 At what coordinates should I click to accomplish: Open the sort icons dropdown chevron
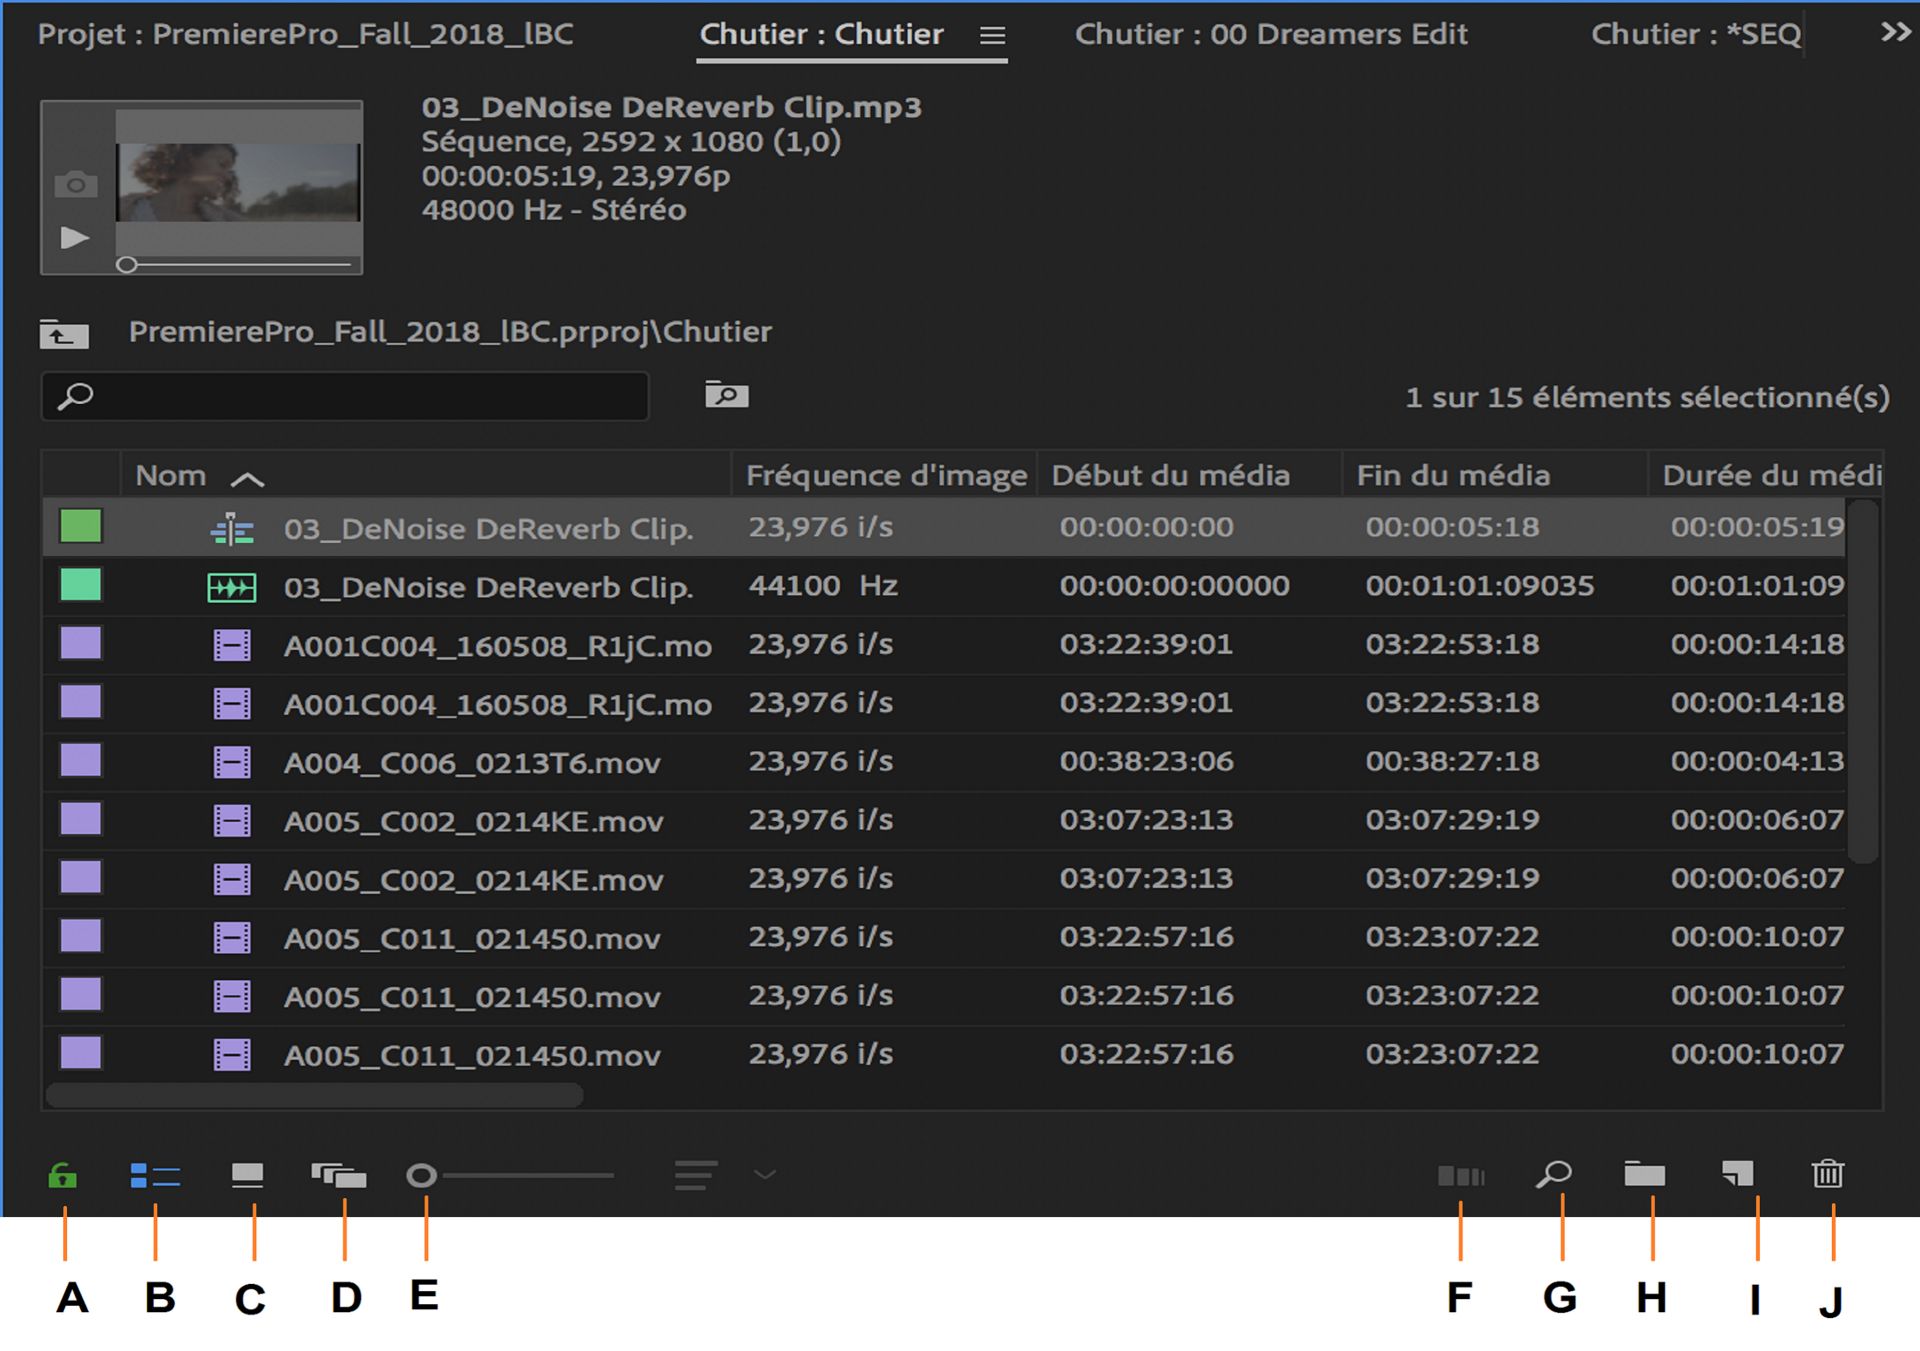coord(765,1175)
